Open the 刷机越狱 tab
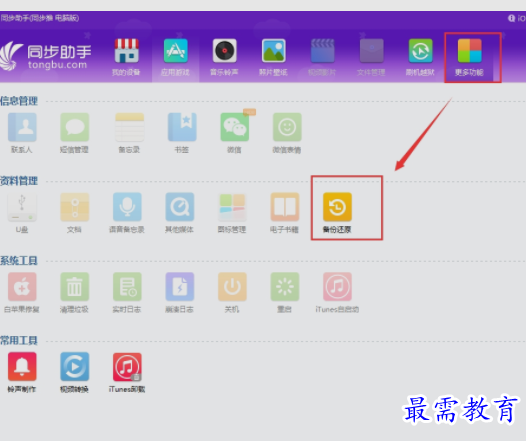This screenshot has width=526, height=441. (x=420, y=56)
